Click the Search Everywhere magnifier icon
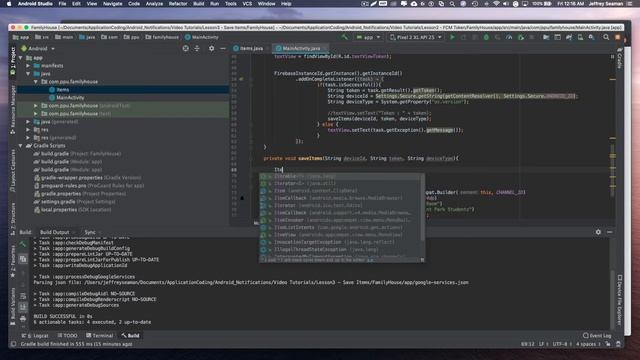 [x=606, y=37]
